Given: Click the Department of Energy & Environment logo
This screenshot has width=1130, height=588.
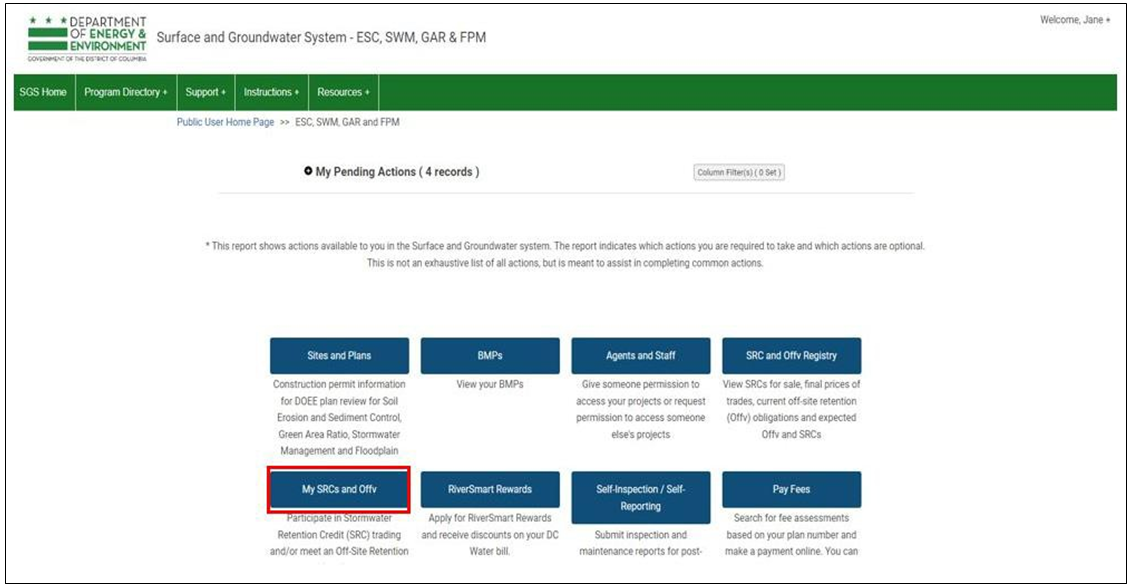Looking at the screenshot, I should [87, 38].
